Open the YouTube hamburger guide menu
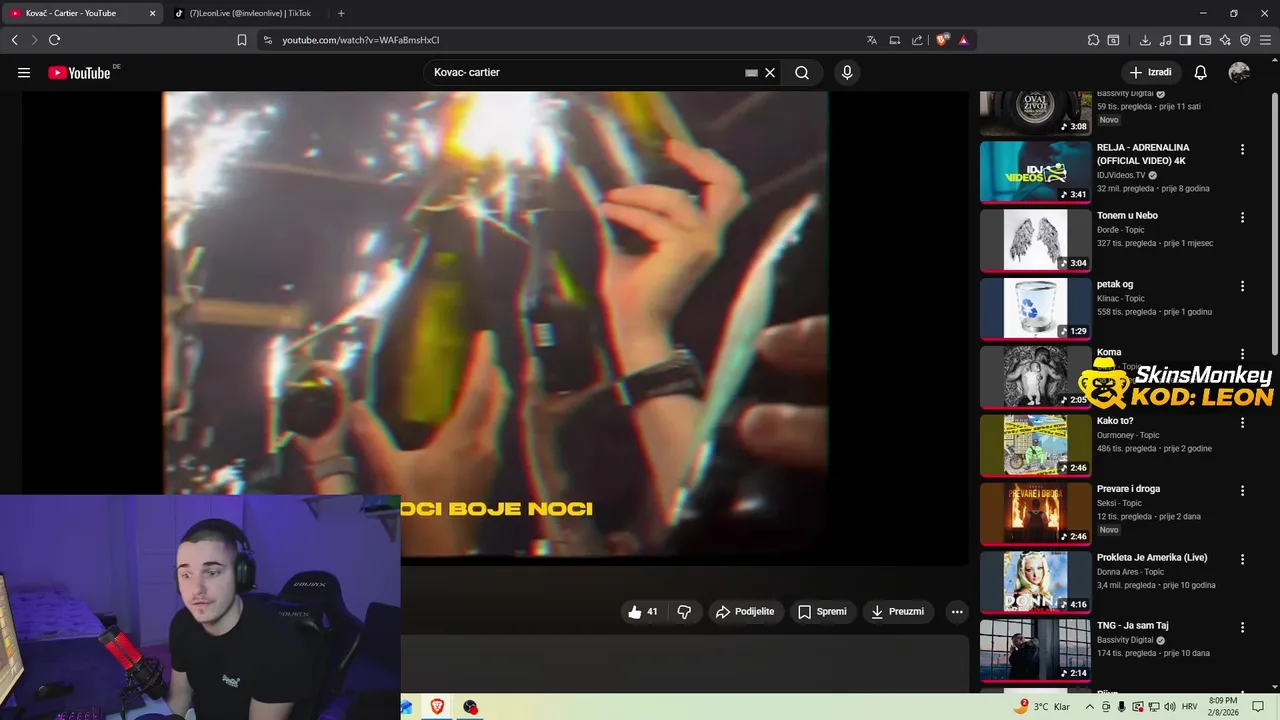Screen dimensions: 1280x720 click(24, 72)
